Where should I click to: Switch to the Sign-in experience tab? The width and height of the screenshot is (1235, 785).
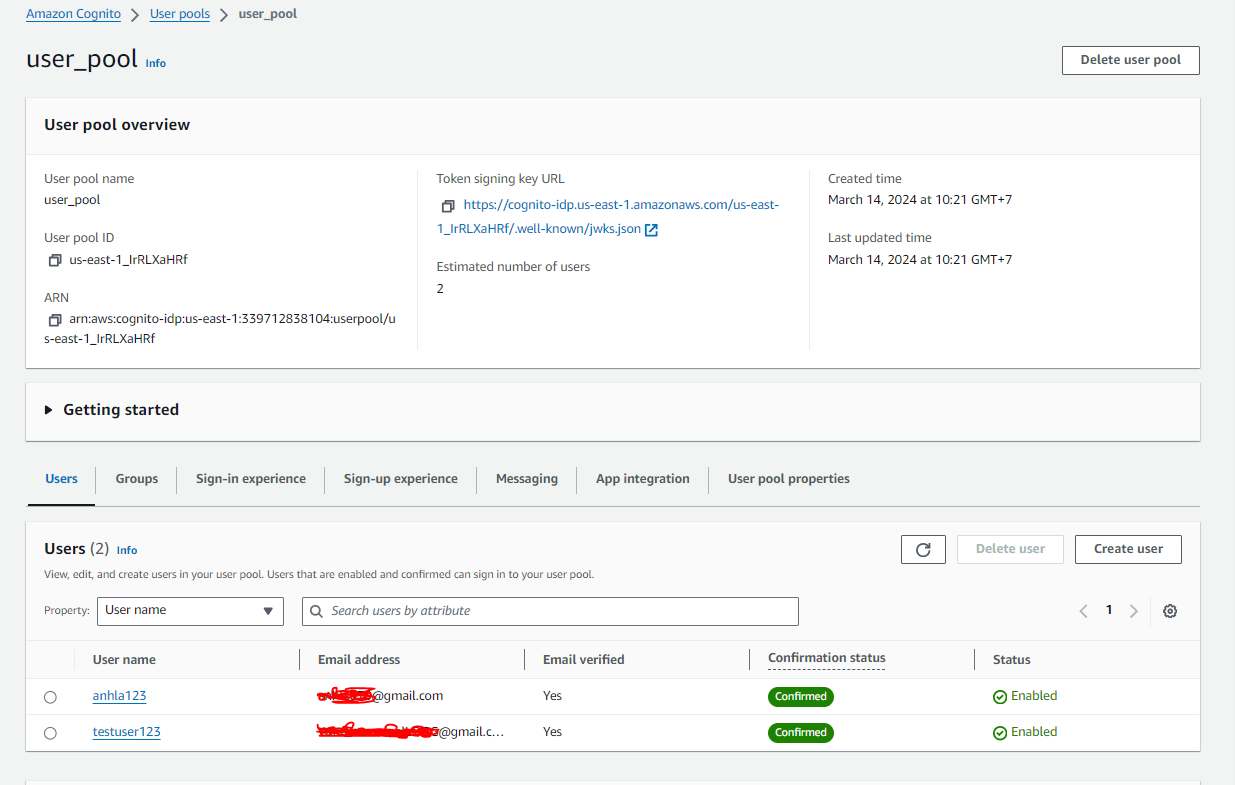click(x=251, y=479)
